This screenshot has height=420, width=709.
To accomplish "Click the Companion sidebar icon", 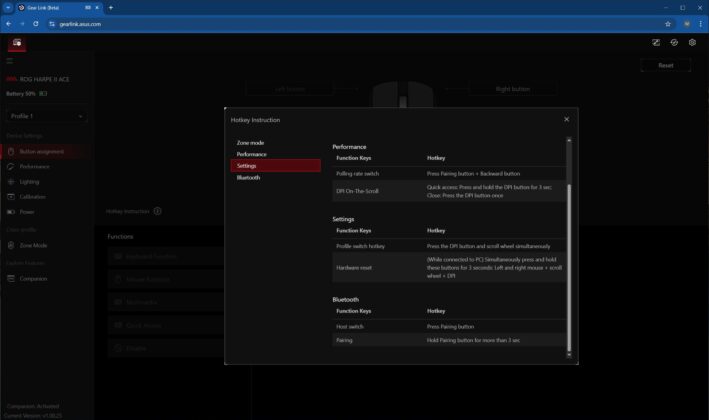I will point(11,279).
